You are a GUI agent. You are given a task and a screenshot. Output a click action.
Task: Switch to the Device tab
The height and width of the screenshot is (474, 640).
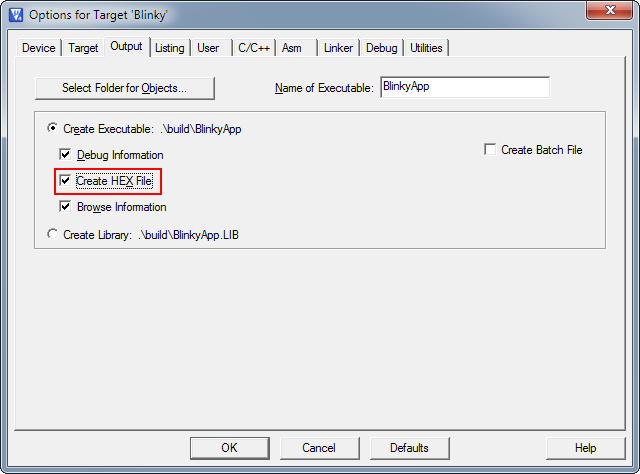pyautogui.click(x=38, y=48)
